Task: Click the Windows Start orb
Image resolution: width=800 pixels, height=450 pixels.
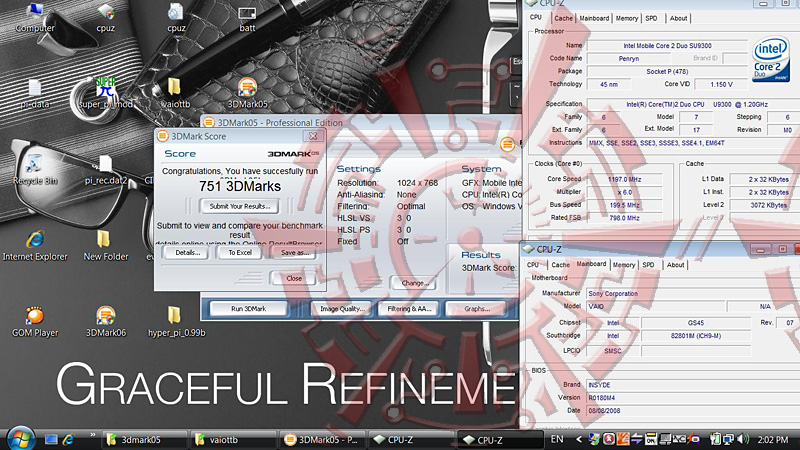Action: 21,439
